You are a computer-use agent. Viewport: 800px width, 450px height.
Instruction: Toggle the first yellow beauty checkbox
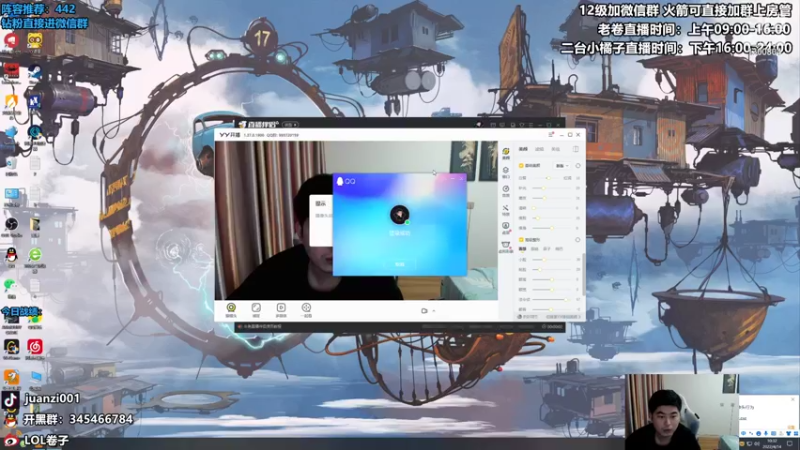point(521,166)
